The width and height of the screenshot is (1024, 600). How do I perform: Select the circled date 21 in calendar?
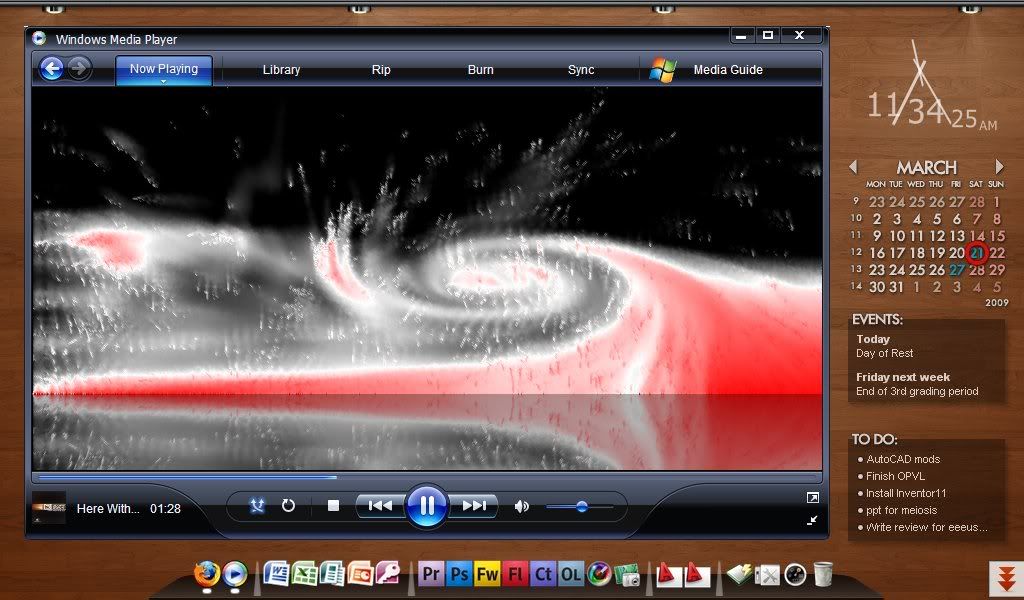tap(977, 253)
